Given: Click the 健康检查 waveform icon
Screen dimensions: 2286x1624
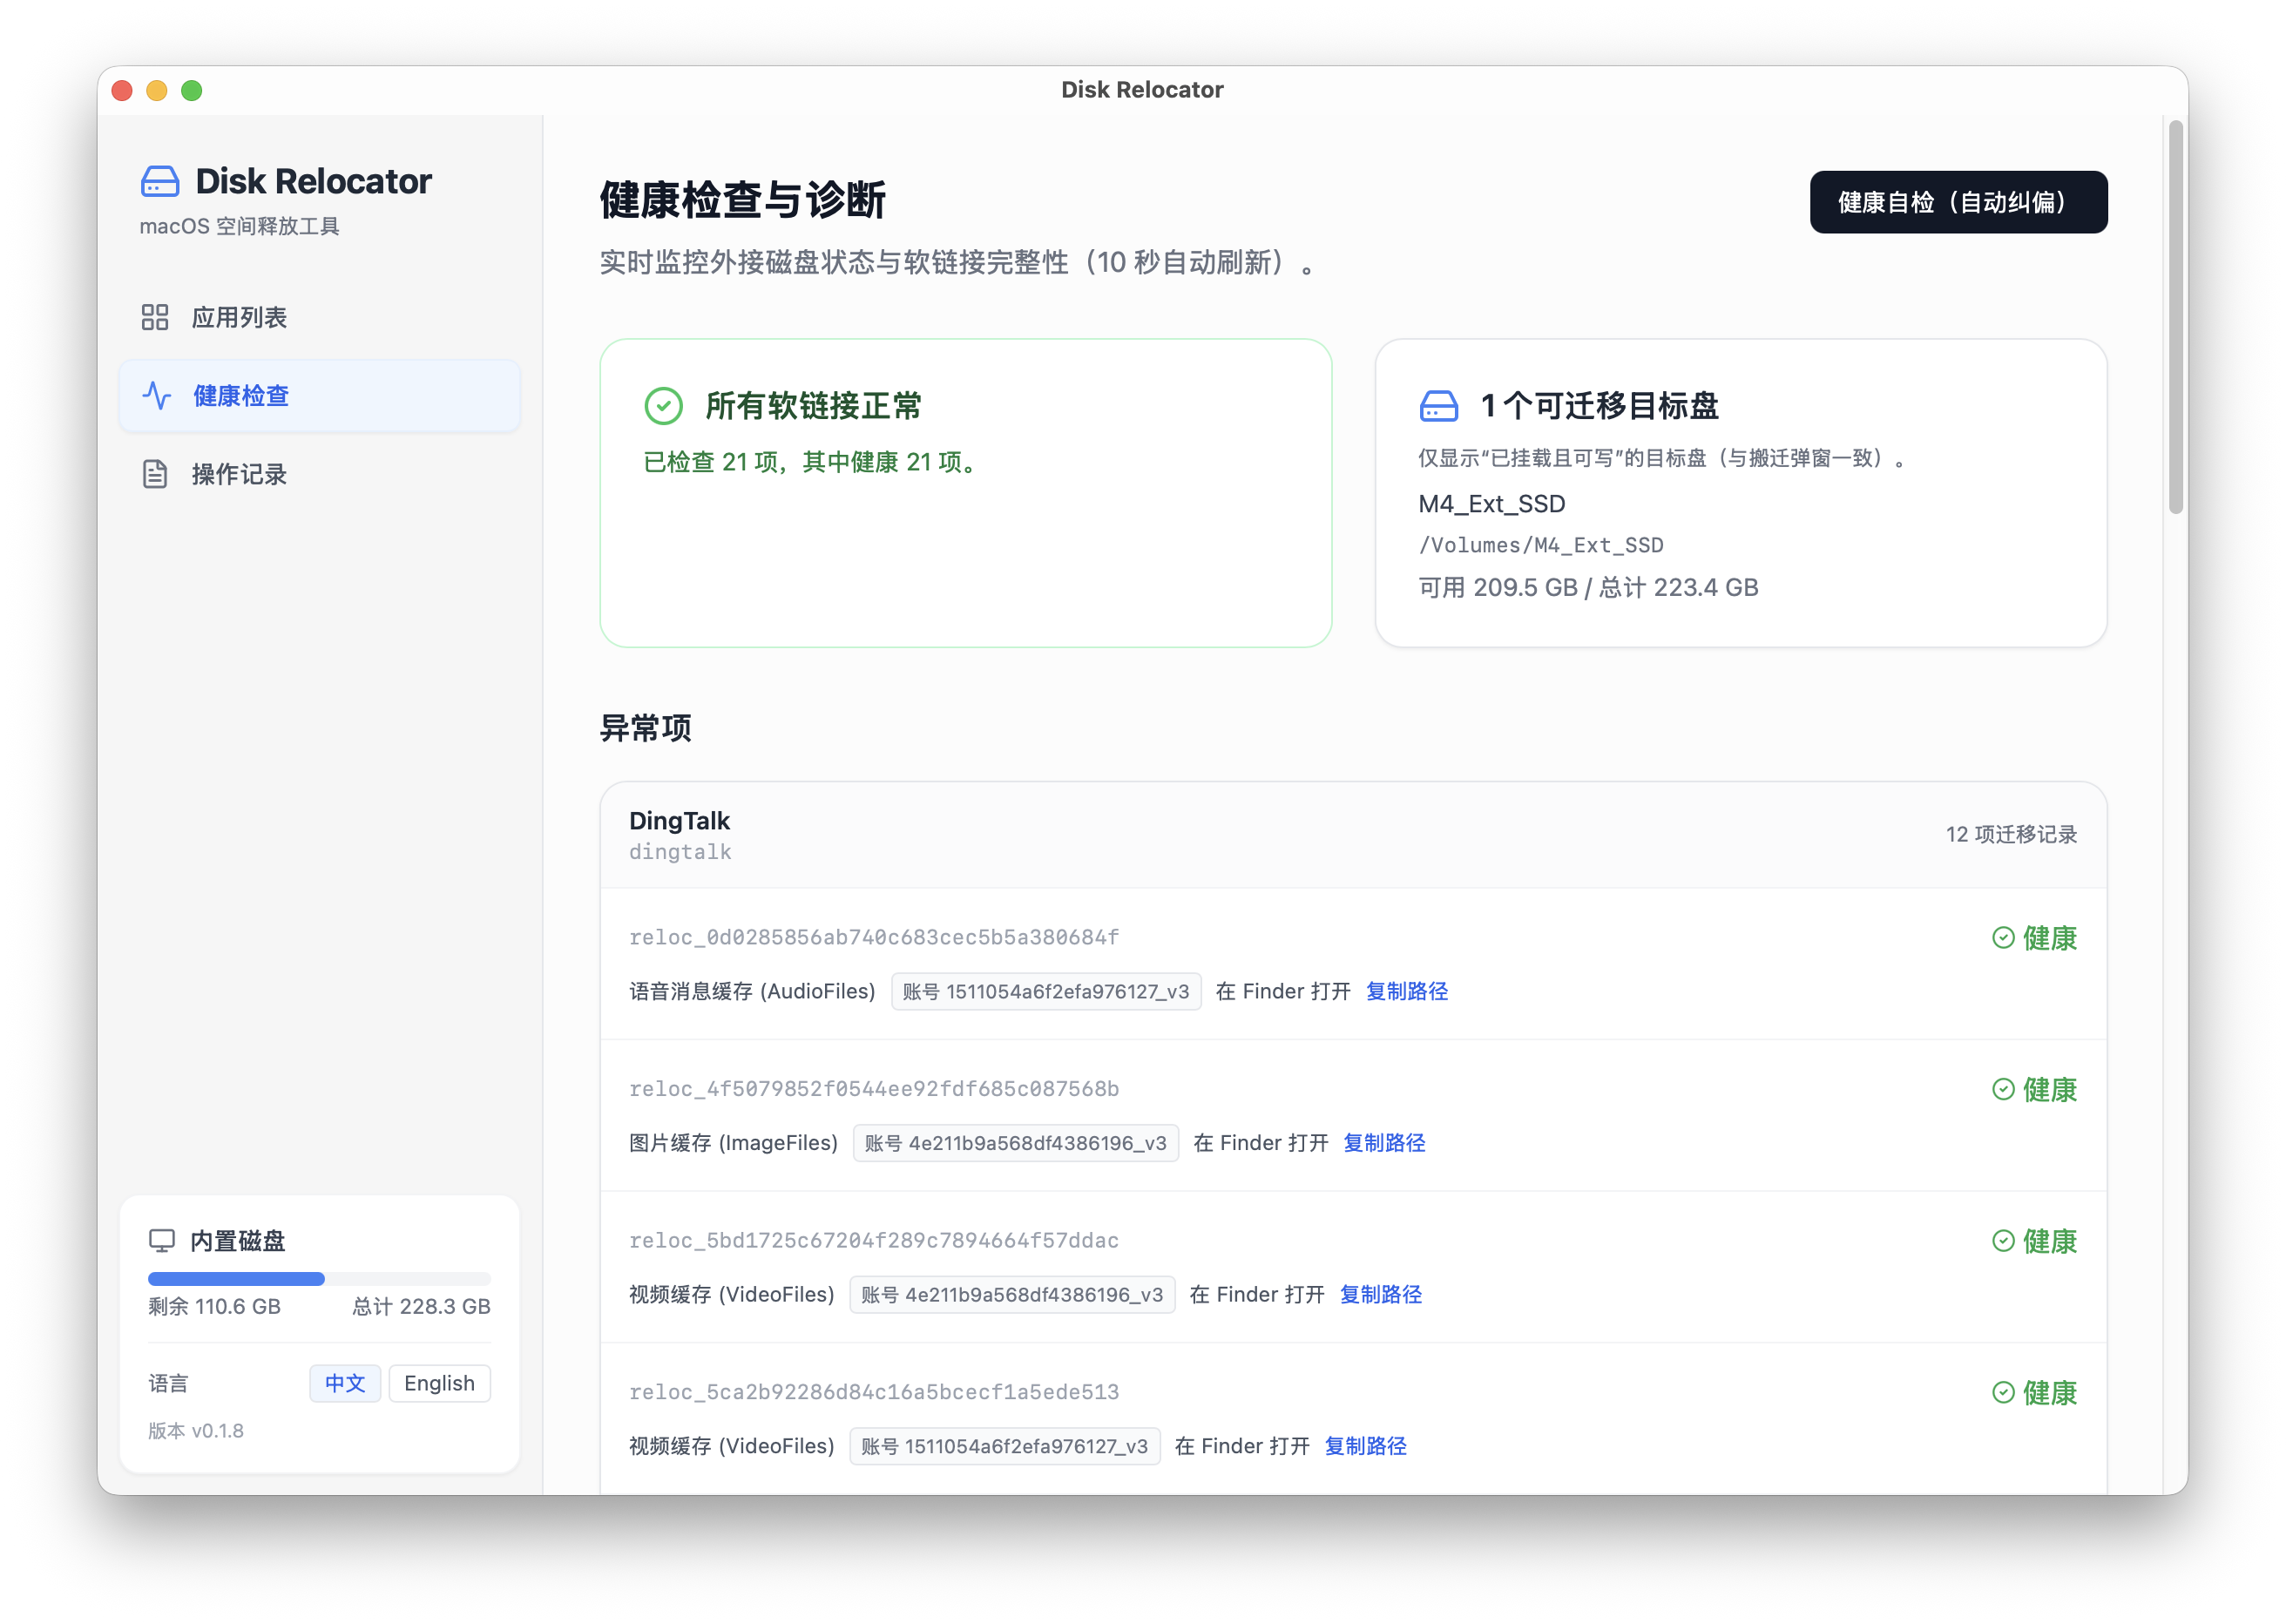Looking at the screenshot, I should pos(156,396).
